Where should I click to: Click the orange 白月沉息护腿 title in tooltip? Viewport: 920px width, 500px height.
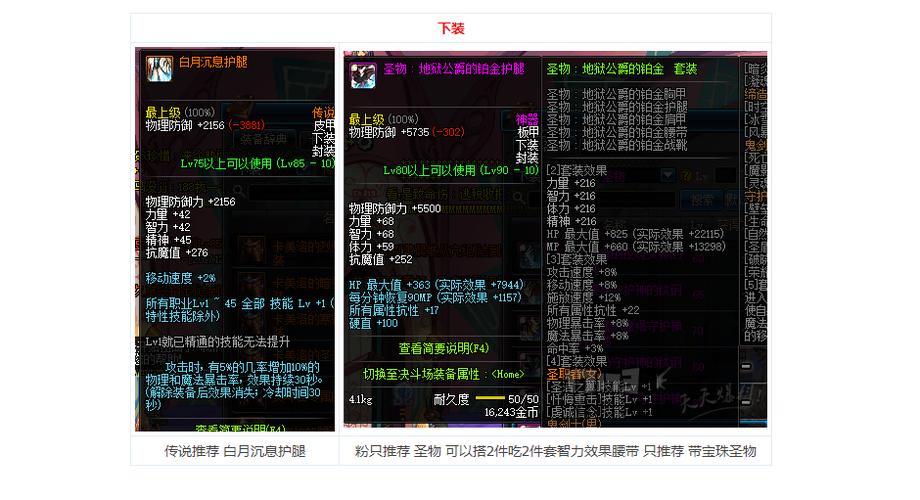tap(213, 62)
